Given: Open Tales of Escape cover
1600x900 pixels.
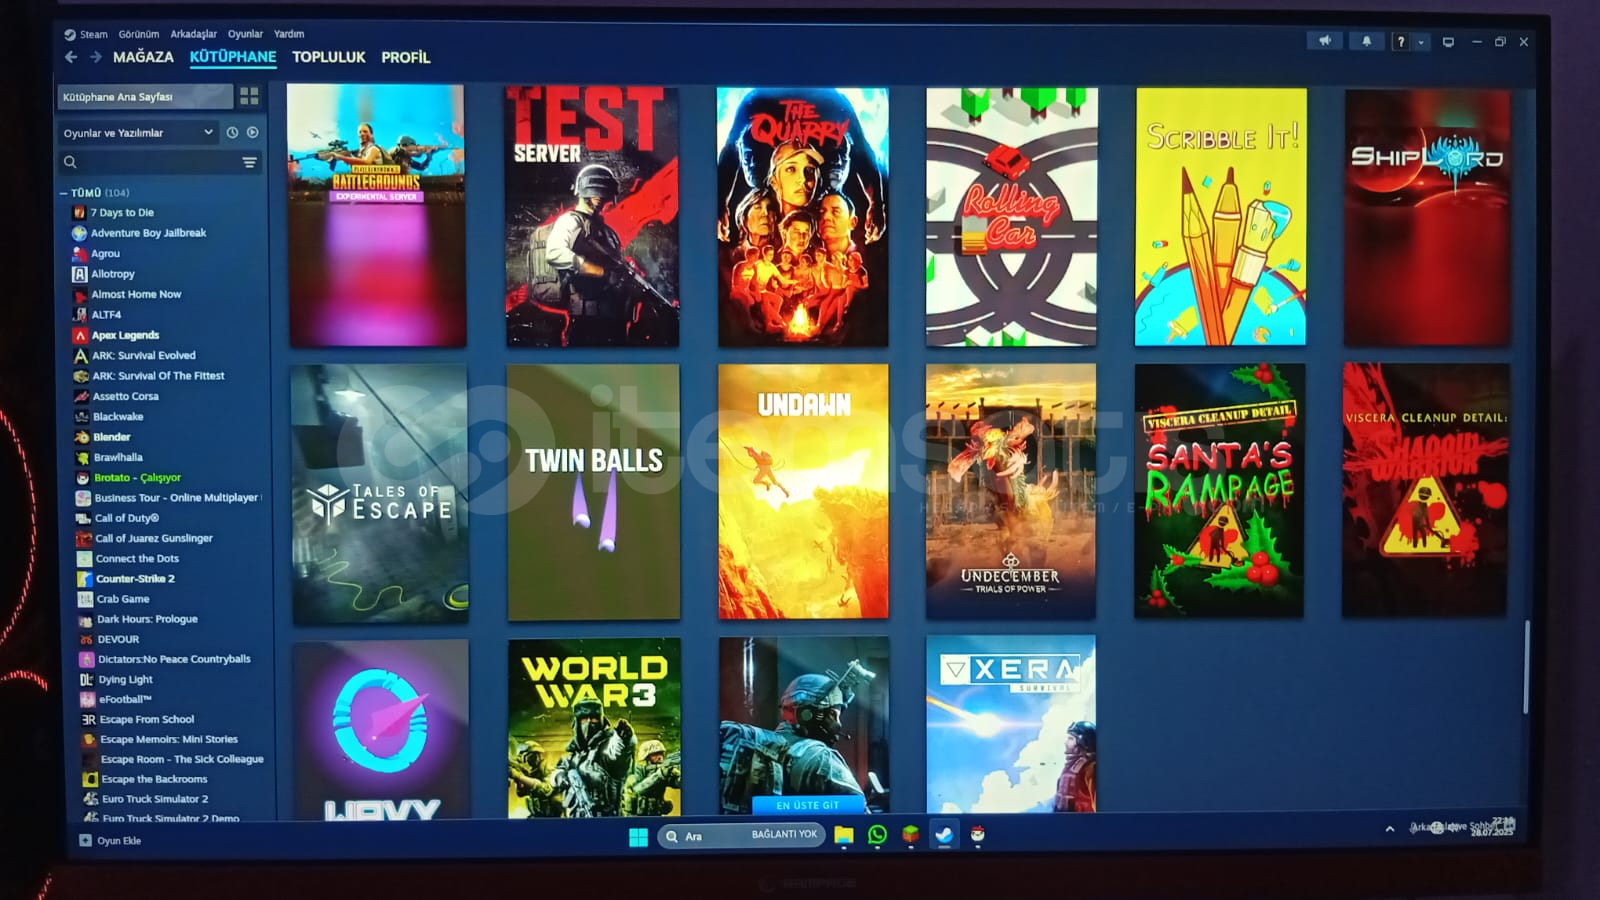Looking at the screenshot, I should point(379,494).
